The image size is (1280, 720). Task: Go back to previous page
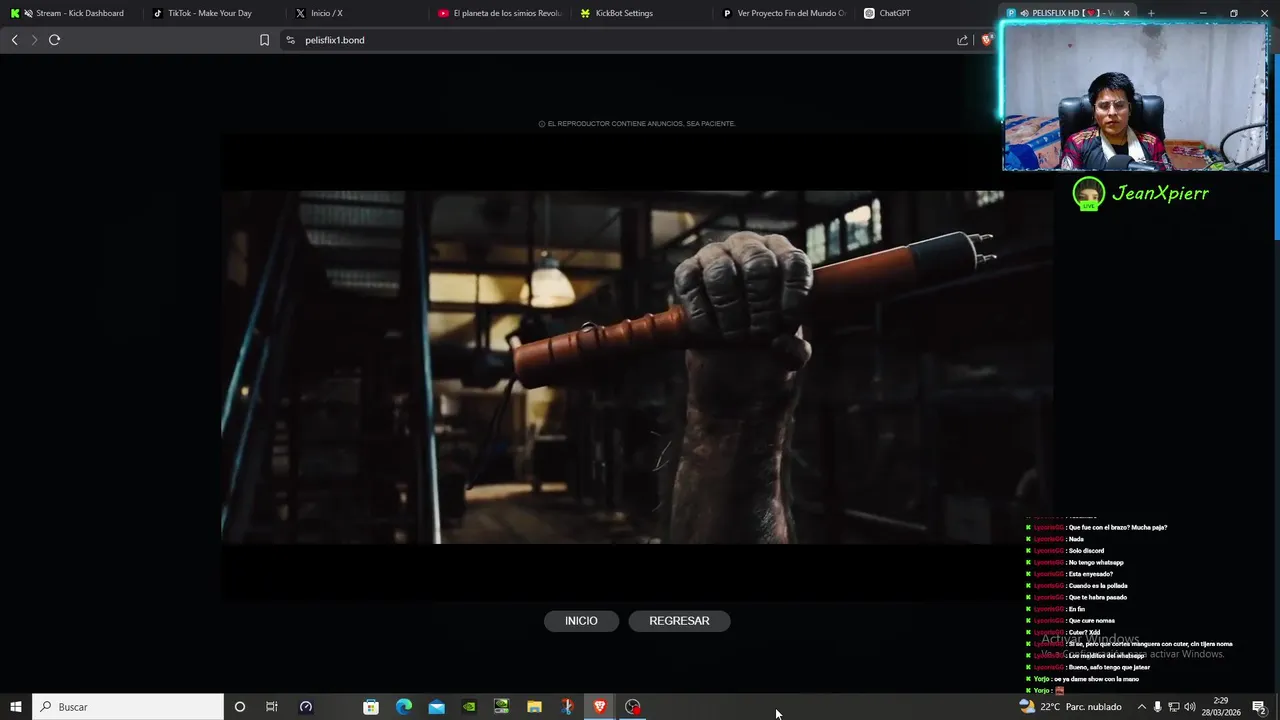tap(14, 40)
